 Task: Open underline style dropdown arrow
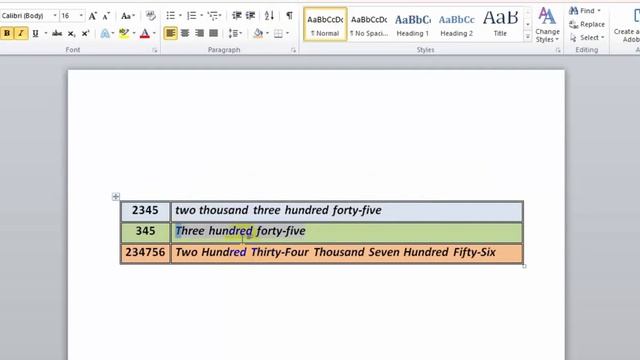click(x=45, y=33)
